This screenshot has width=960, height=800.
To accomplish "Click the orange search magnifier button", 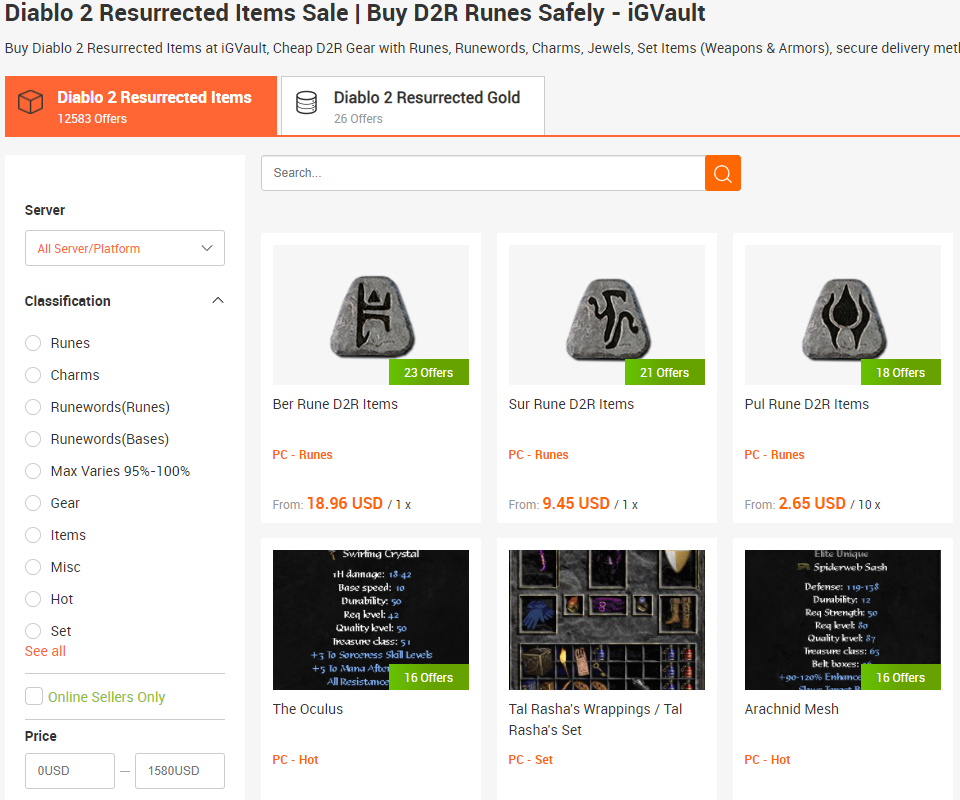I will (722, 173).
